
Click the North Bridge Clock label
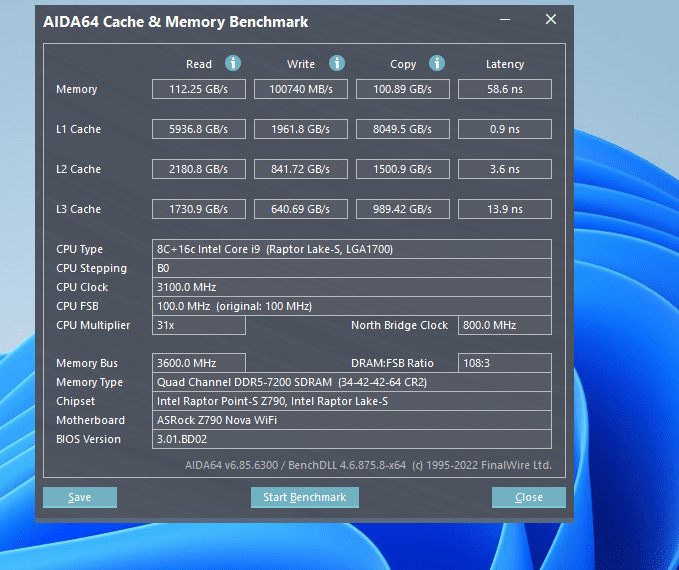point(399,325)
